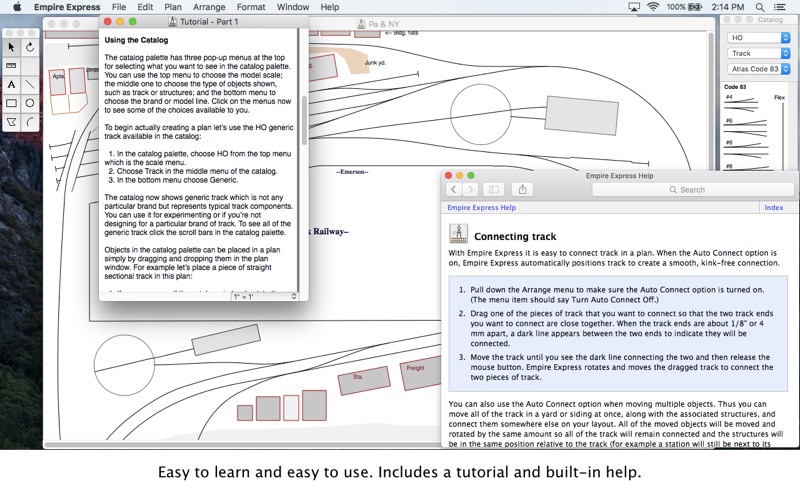The height and width of the screenshot is (500, 800).
Task: Open the Format menu
Action: click(251, 7)
